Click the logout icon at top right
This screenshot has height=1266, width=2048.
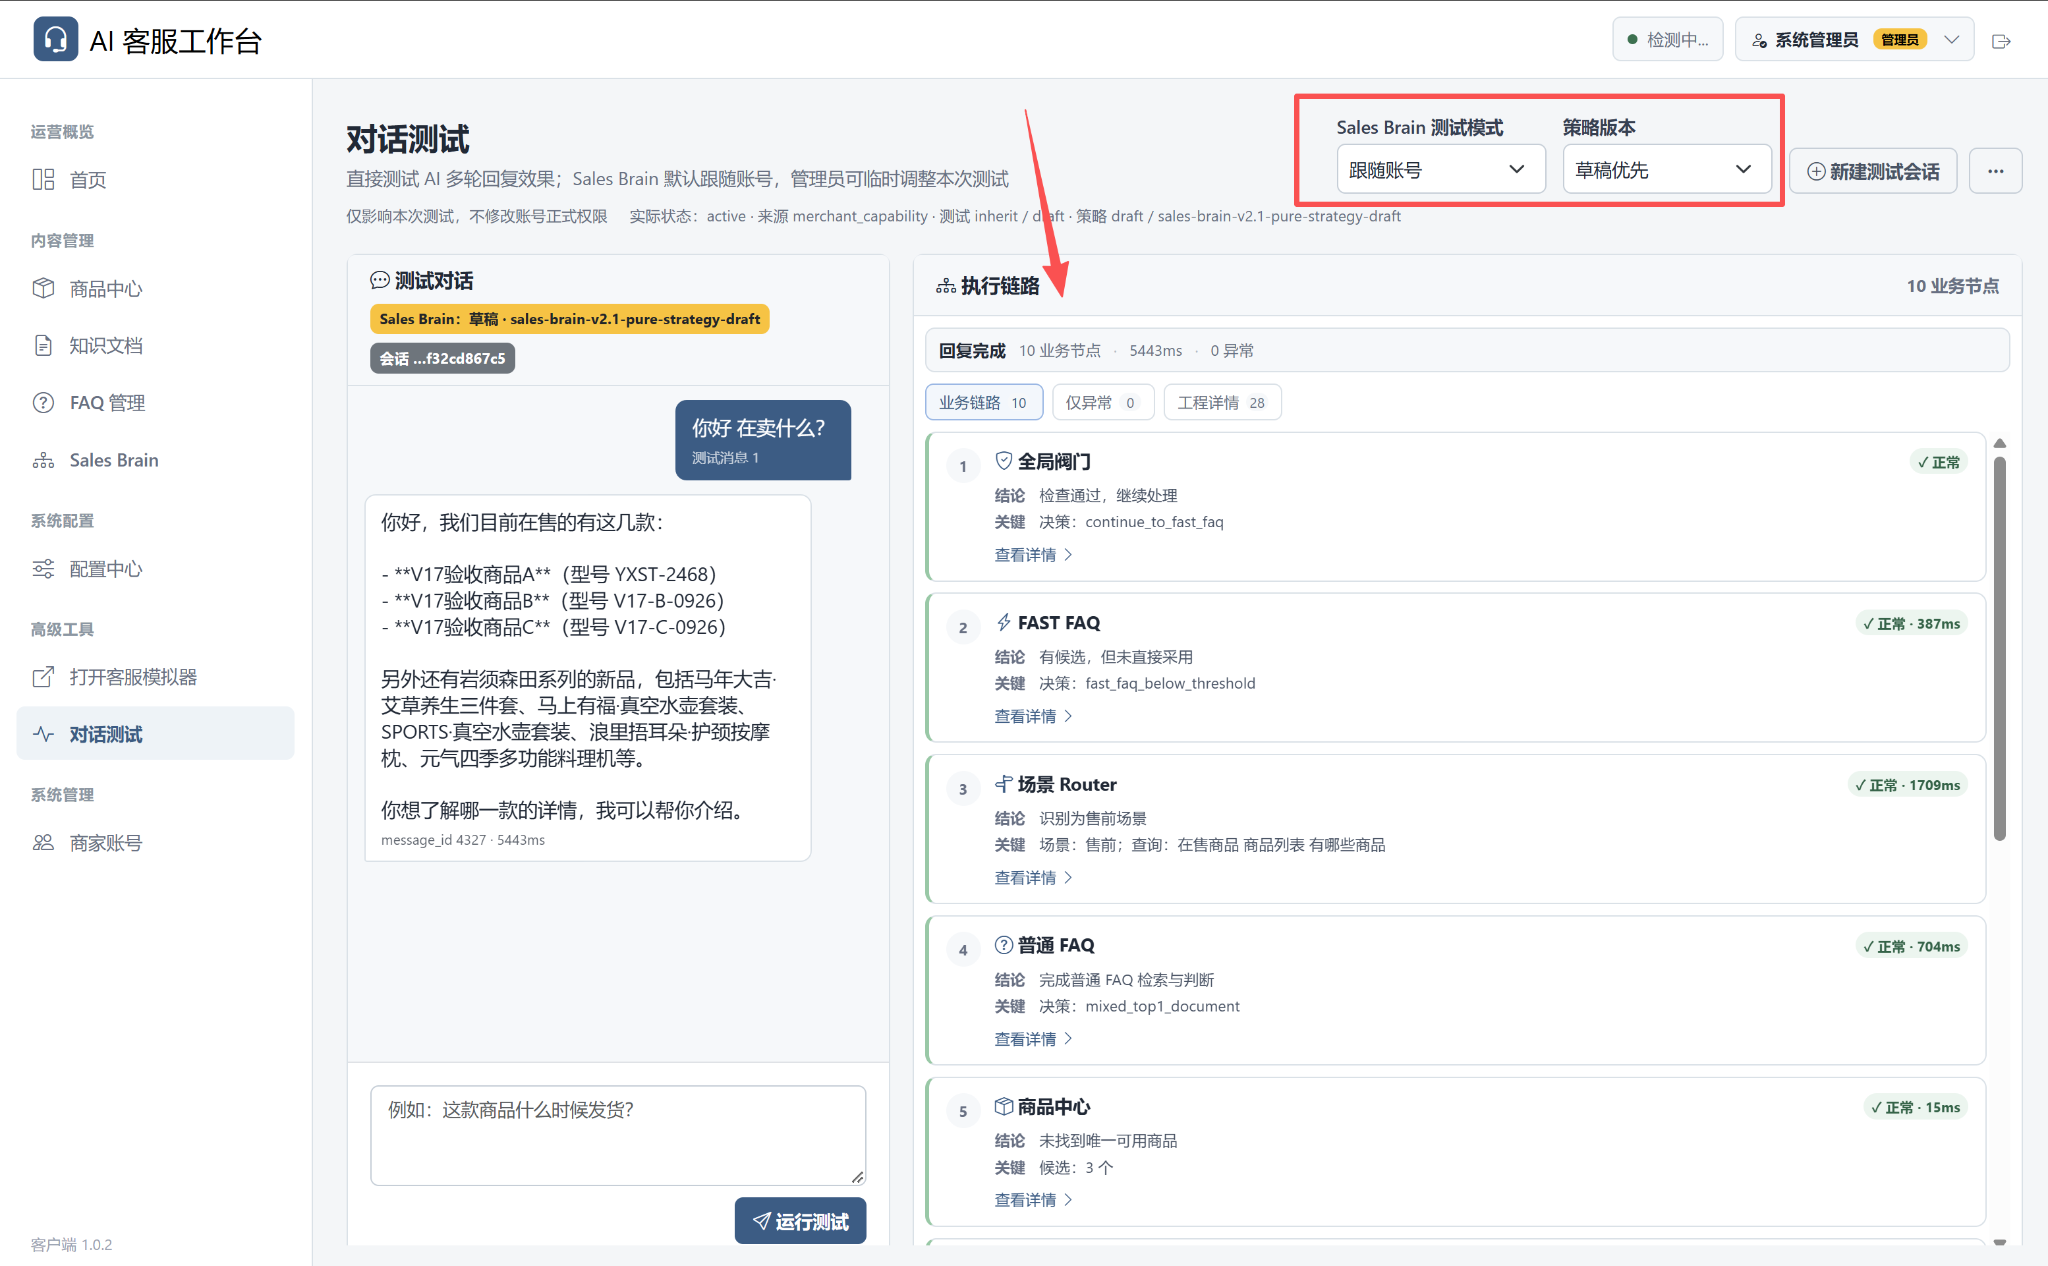pyautogui.click(x=2001, y=41)
